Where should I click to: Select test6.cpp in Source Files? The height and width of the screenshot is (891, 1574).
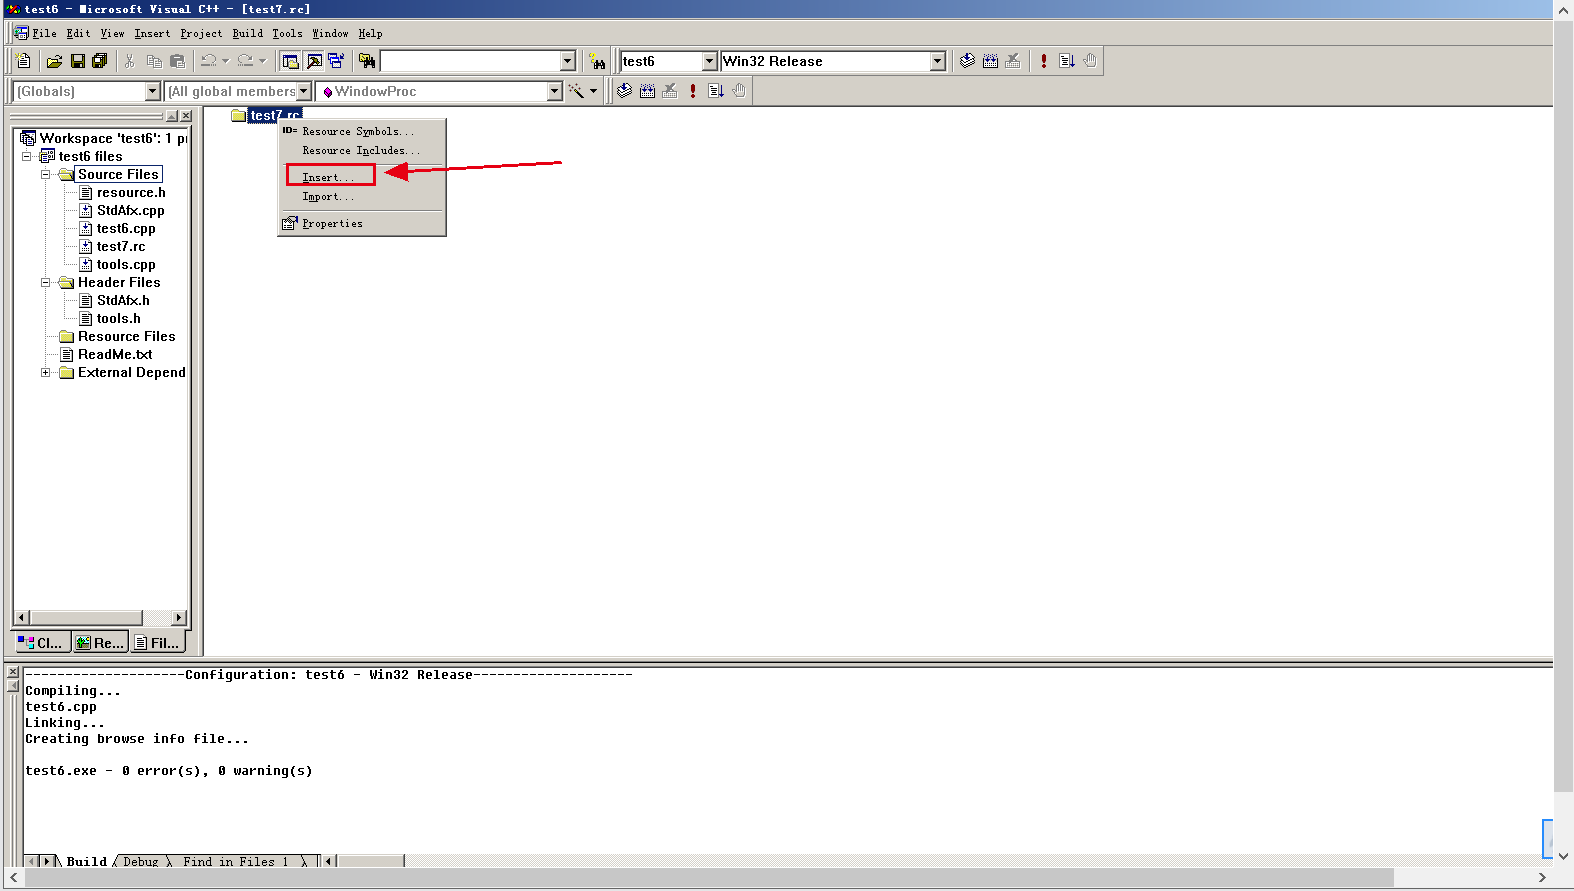pos(126,228)
